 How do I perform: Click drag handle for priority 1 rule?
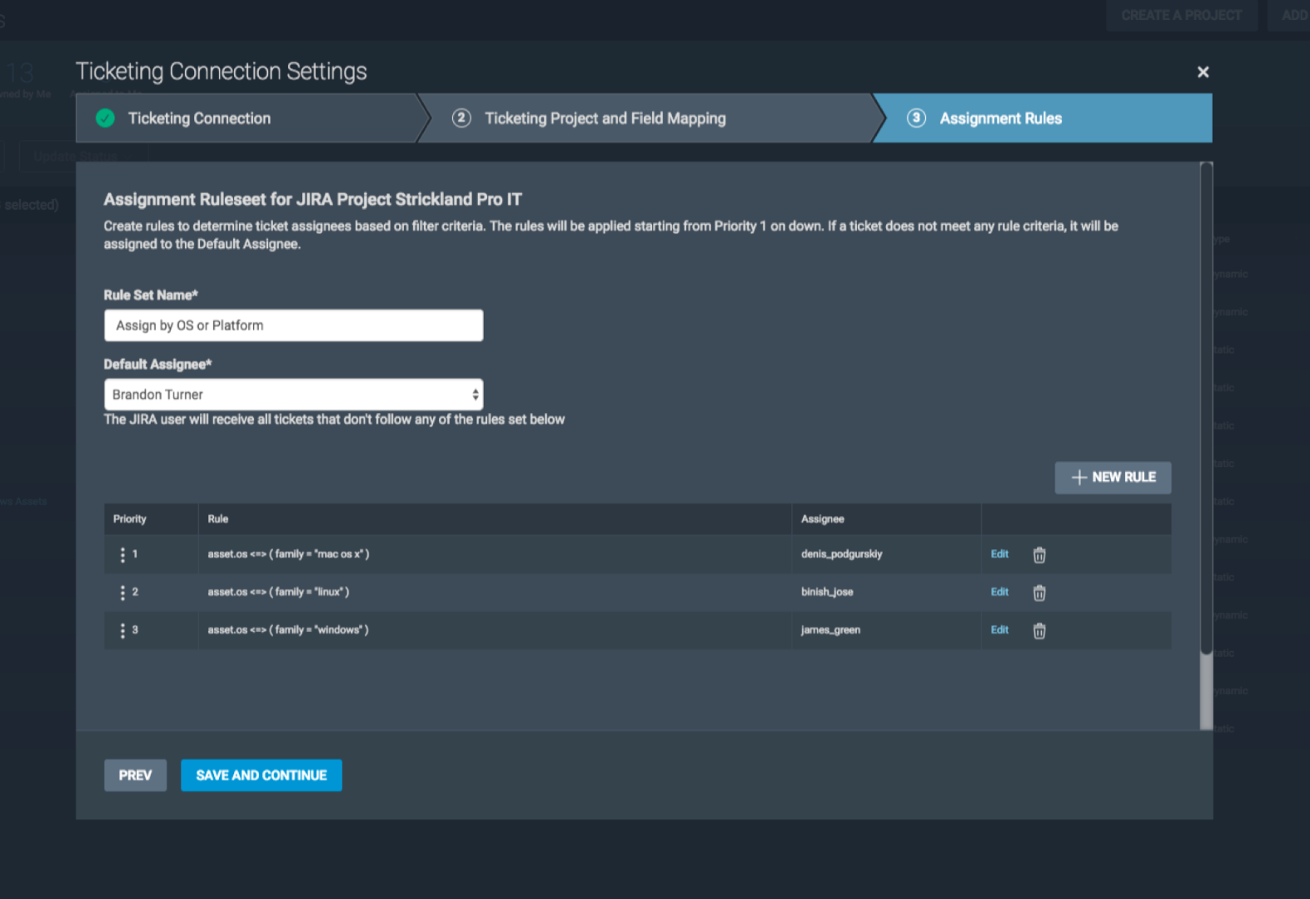(x=123, y=555)
